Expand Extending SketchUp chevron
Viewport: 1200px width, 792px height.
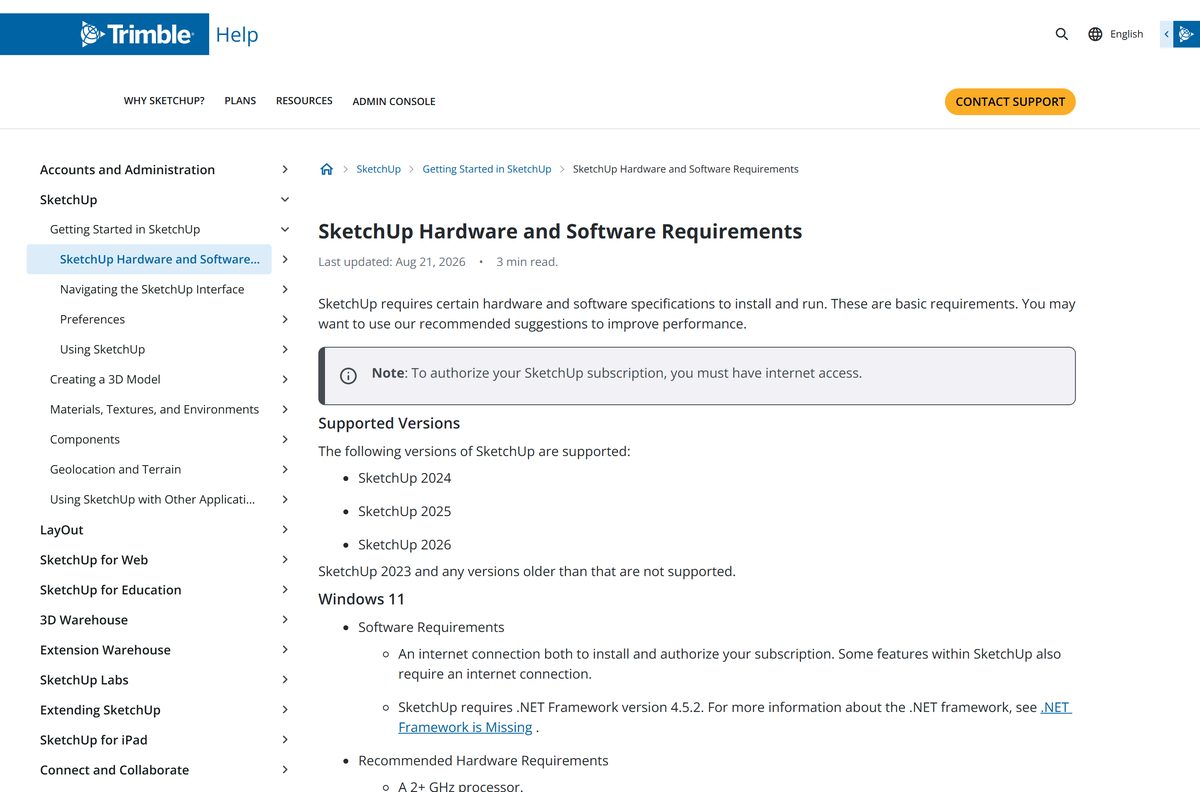[x=285, y=709]
